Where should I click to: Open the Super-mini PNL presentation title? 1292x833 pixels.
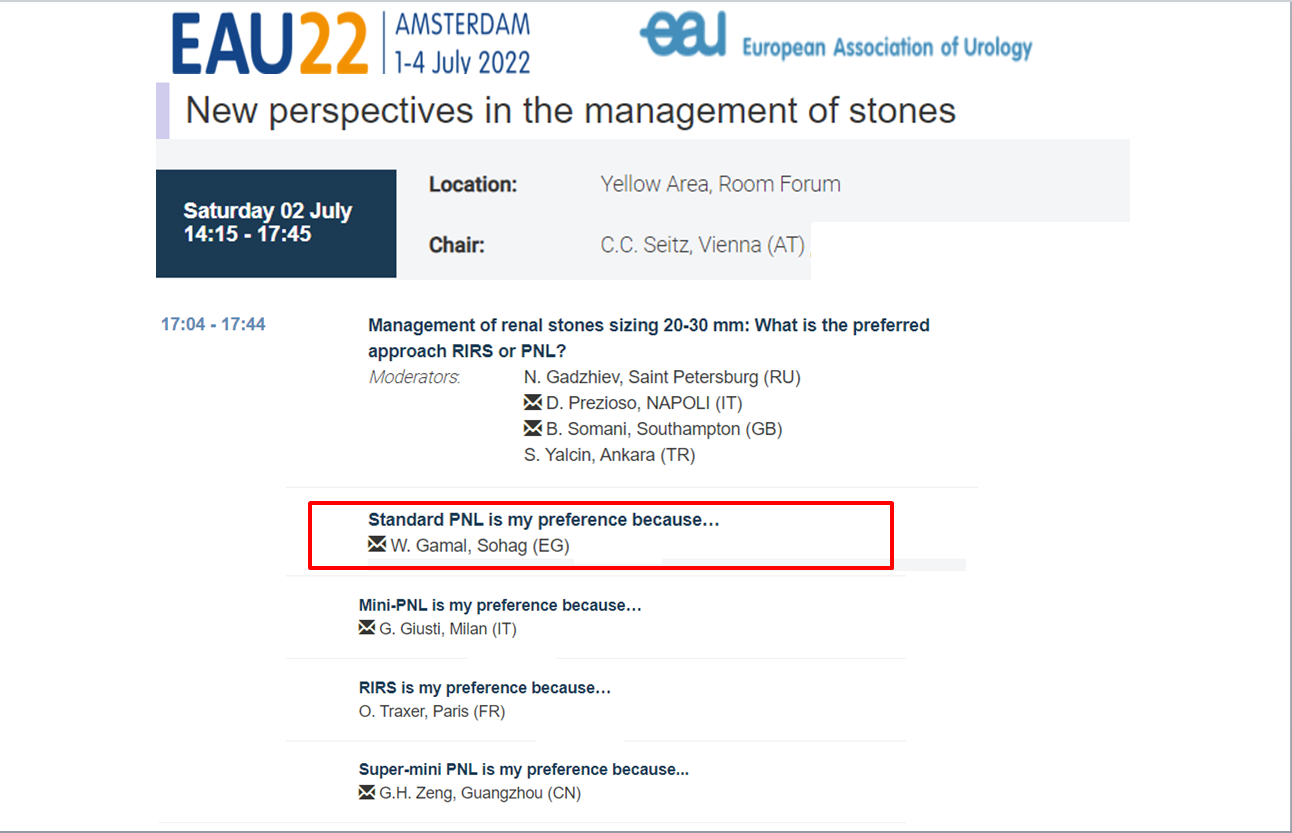(x=524, y=770)
